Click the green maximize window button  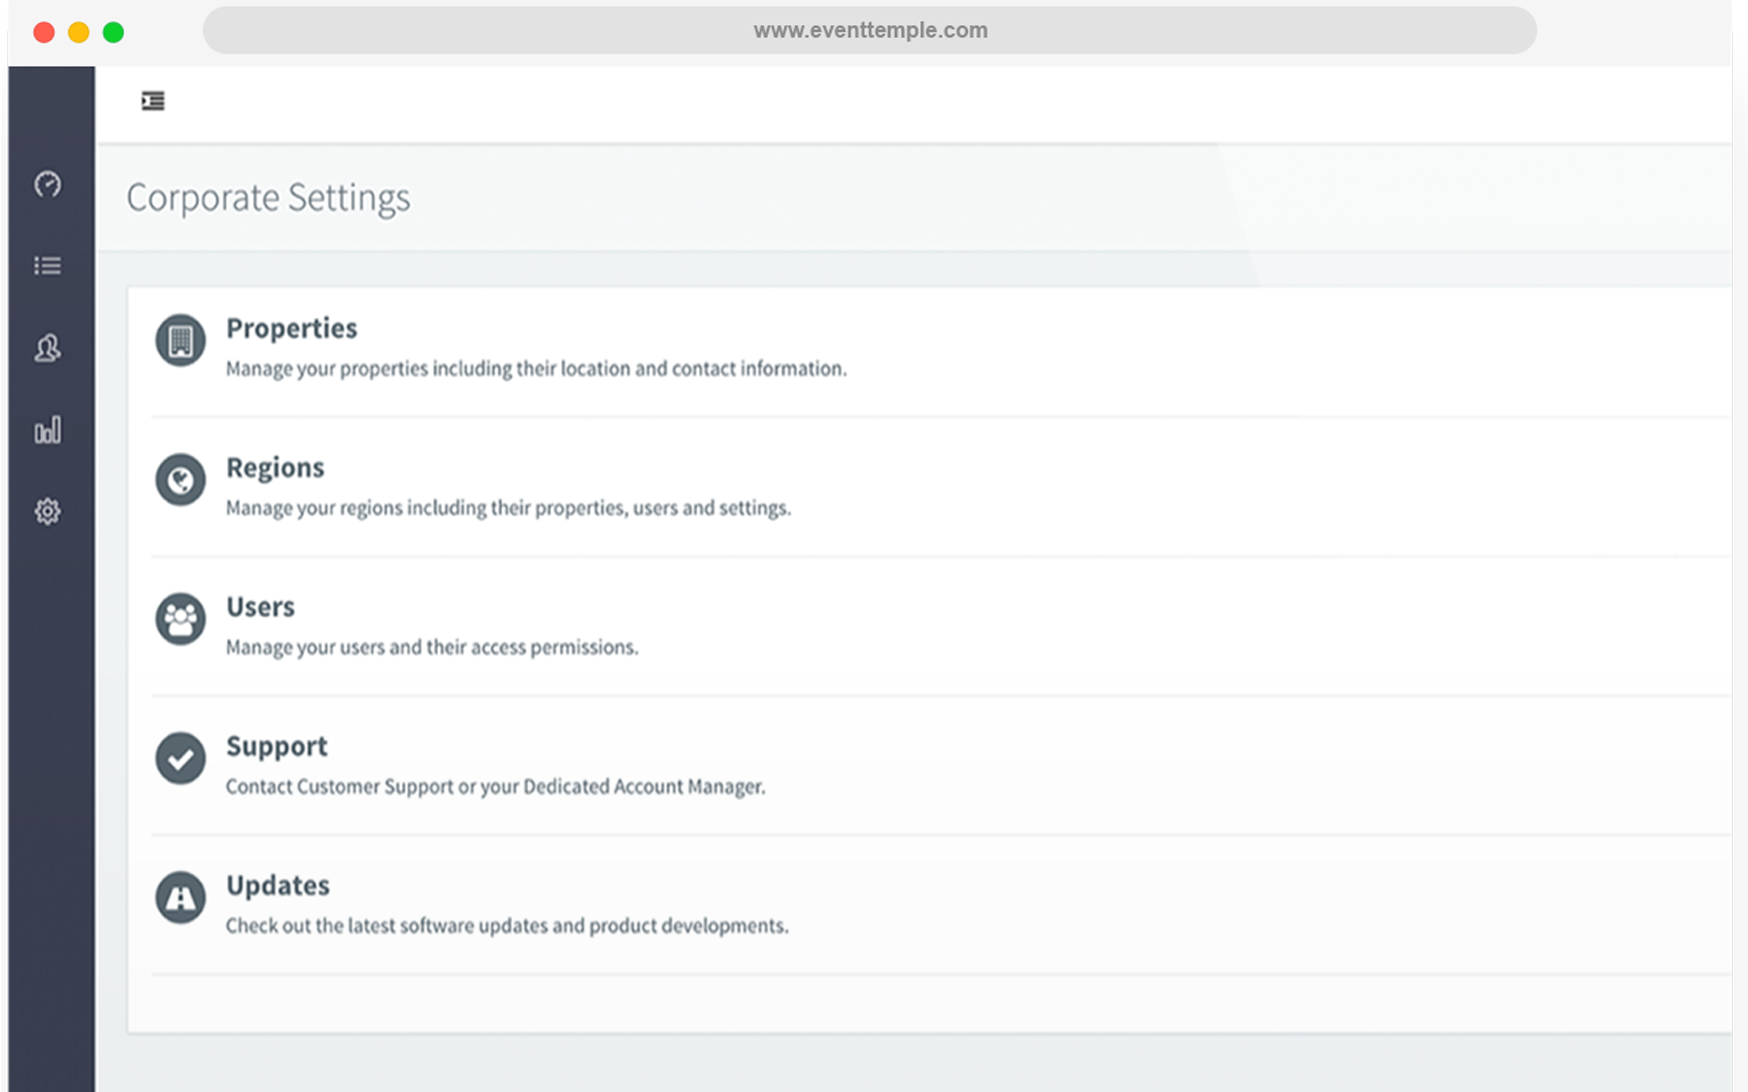tap(113, 32)
